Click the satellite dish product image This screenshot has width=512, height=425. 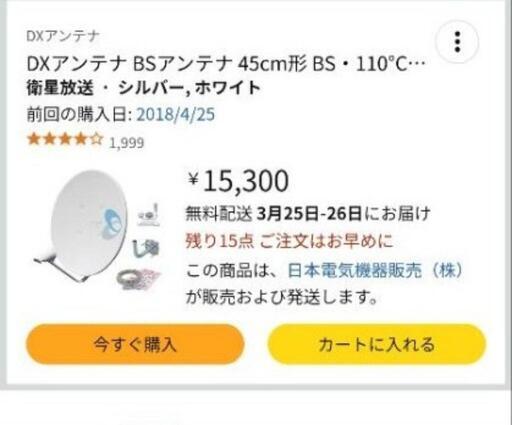click(97, 230)
